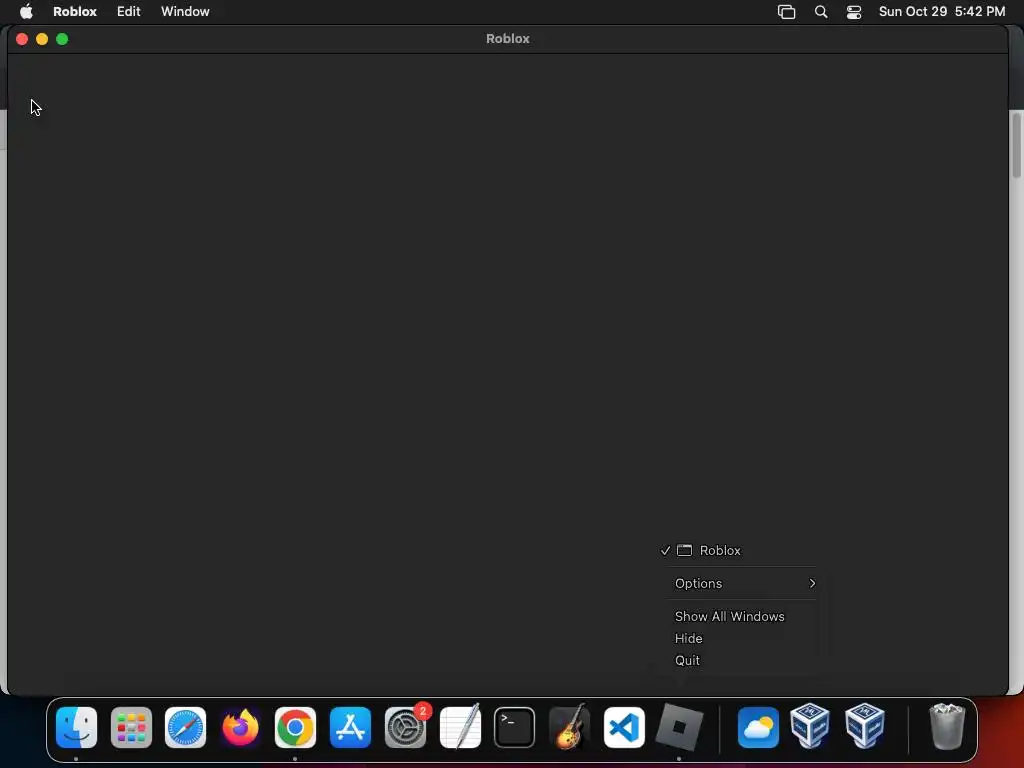Launch Safari from the Dock
The height and width of the screenshot is (768, 1024).
[x=185, y=727]
